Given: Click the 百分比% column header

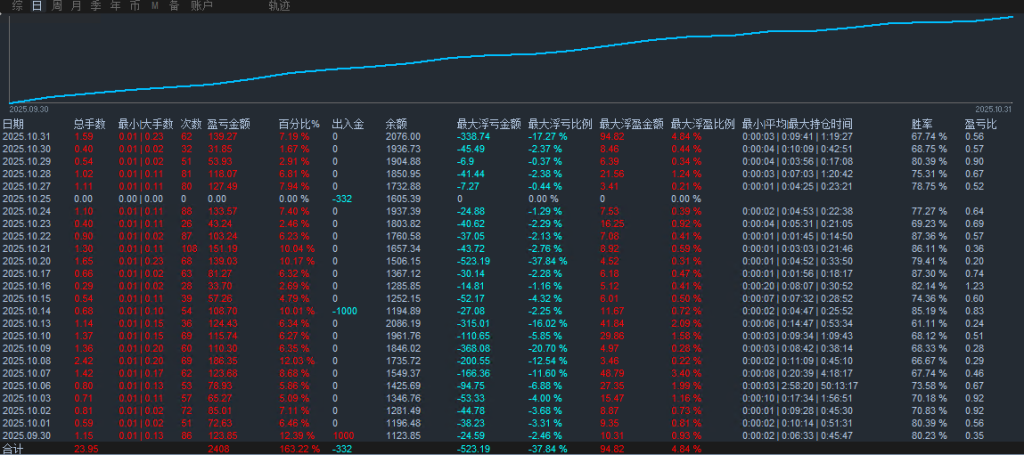Looking at the screenshot, I should [x=299, y=124].
